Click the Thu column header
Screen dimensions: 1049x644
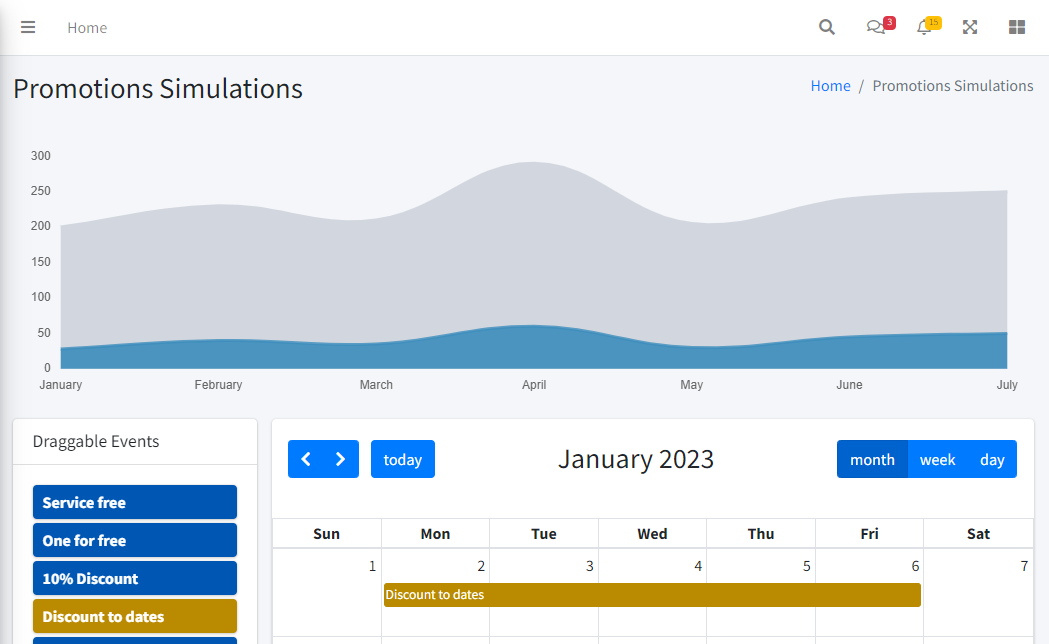coord(761,534)
